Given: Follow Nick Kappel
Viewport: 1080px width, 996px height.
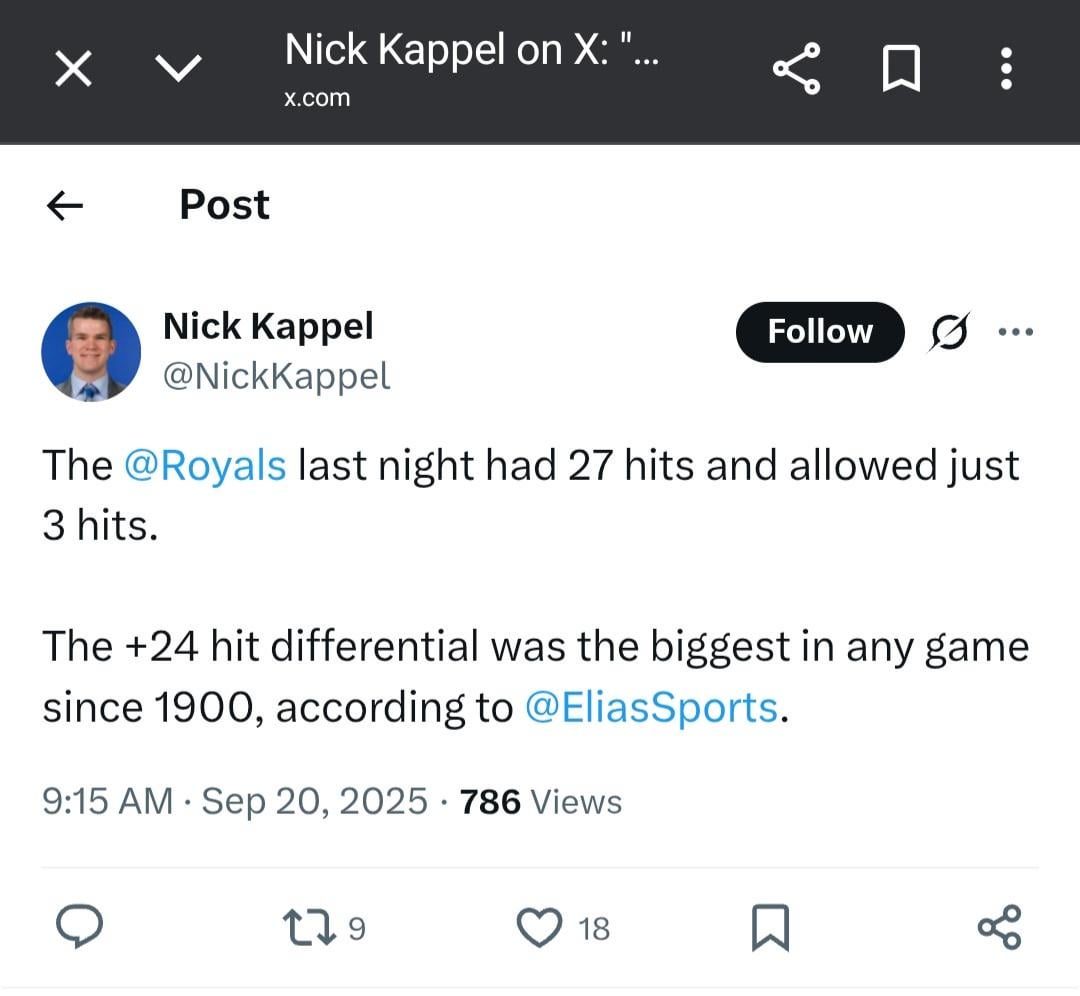Looking at the screenshot, I should click(x=819, y=332).
